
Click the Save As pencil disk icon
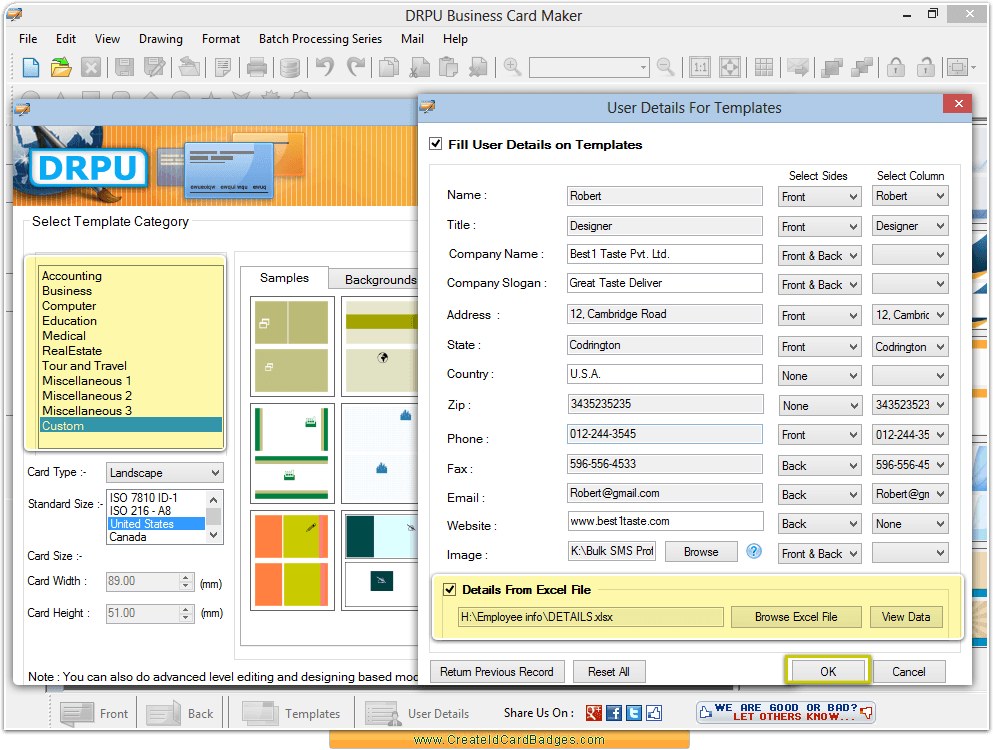(x=154, y=67)
